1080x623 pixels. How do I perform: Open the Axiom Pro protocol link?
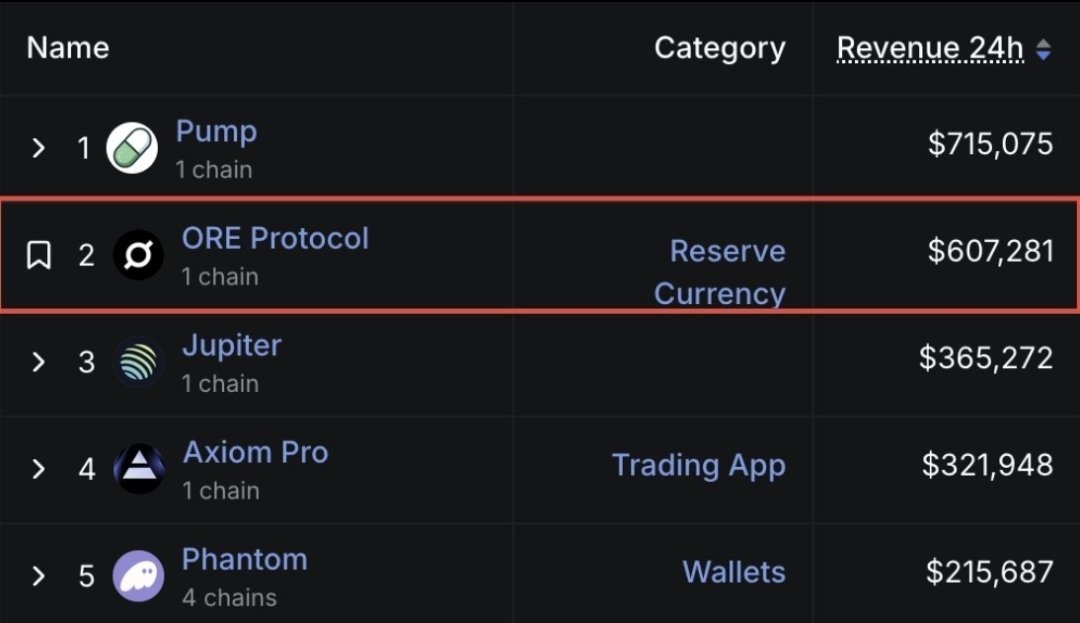point(255,452)
